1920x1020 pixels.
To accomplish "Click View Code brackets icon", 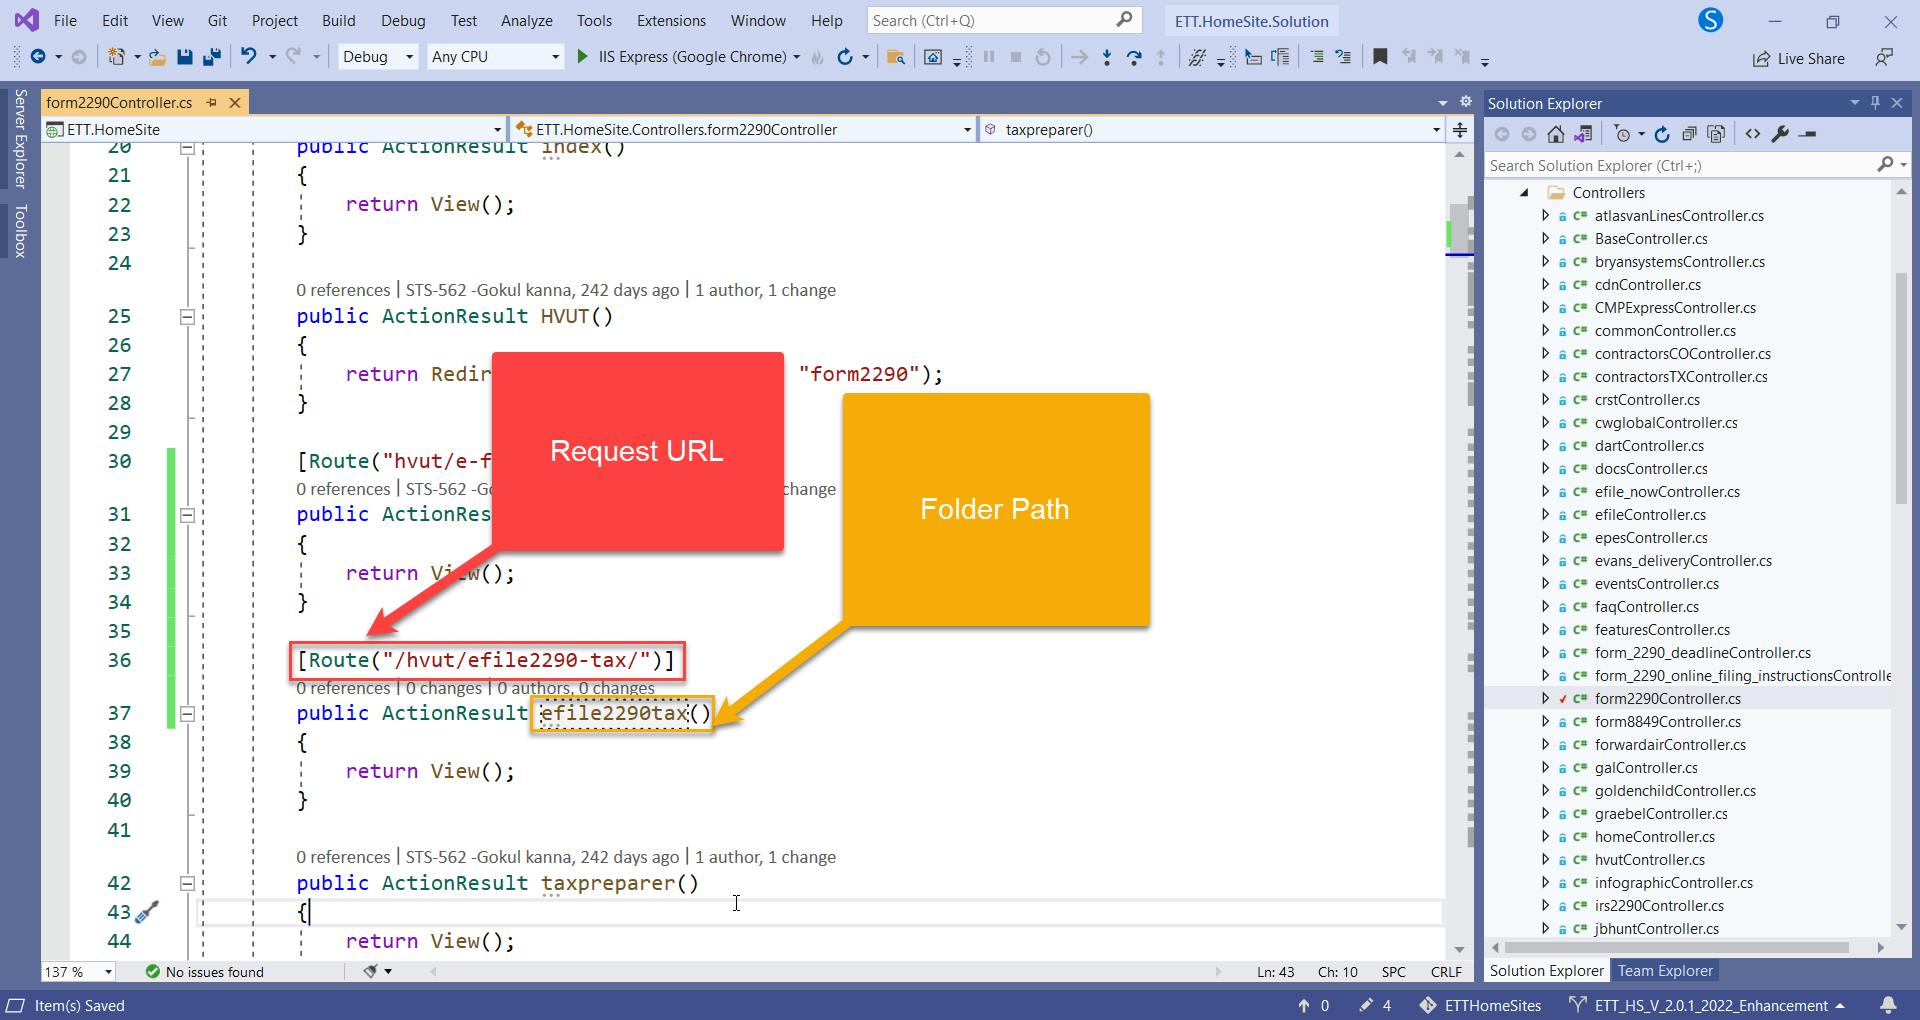I will [x=1753, y=134].
